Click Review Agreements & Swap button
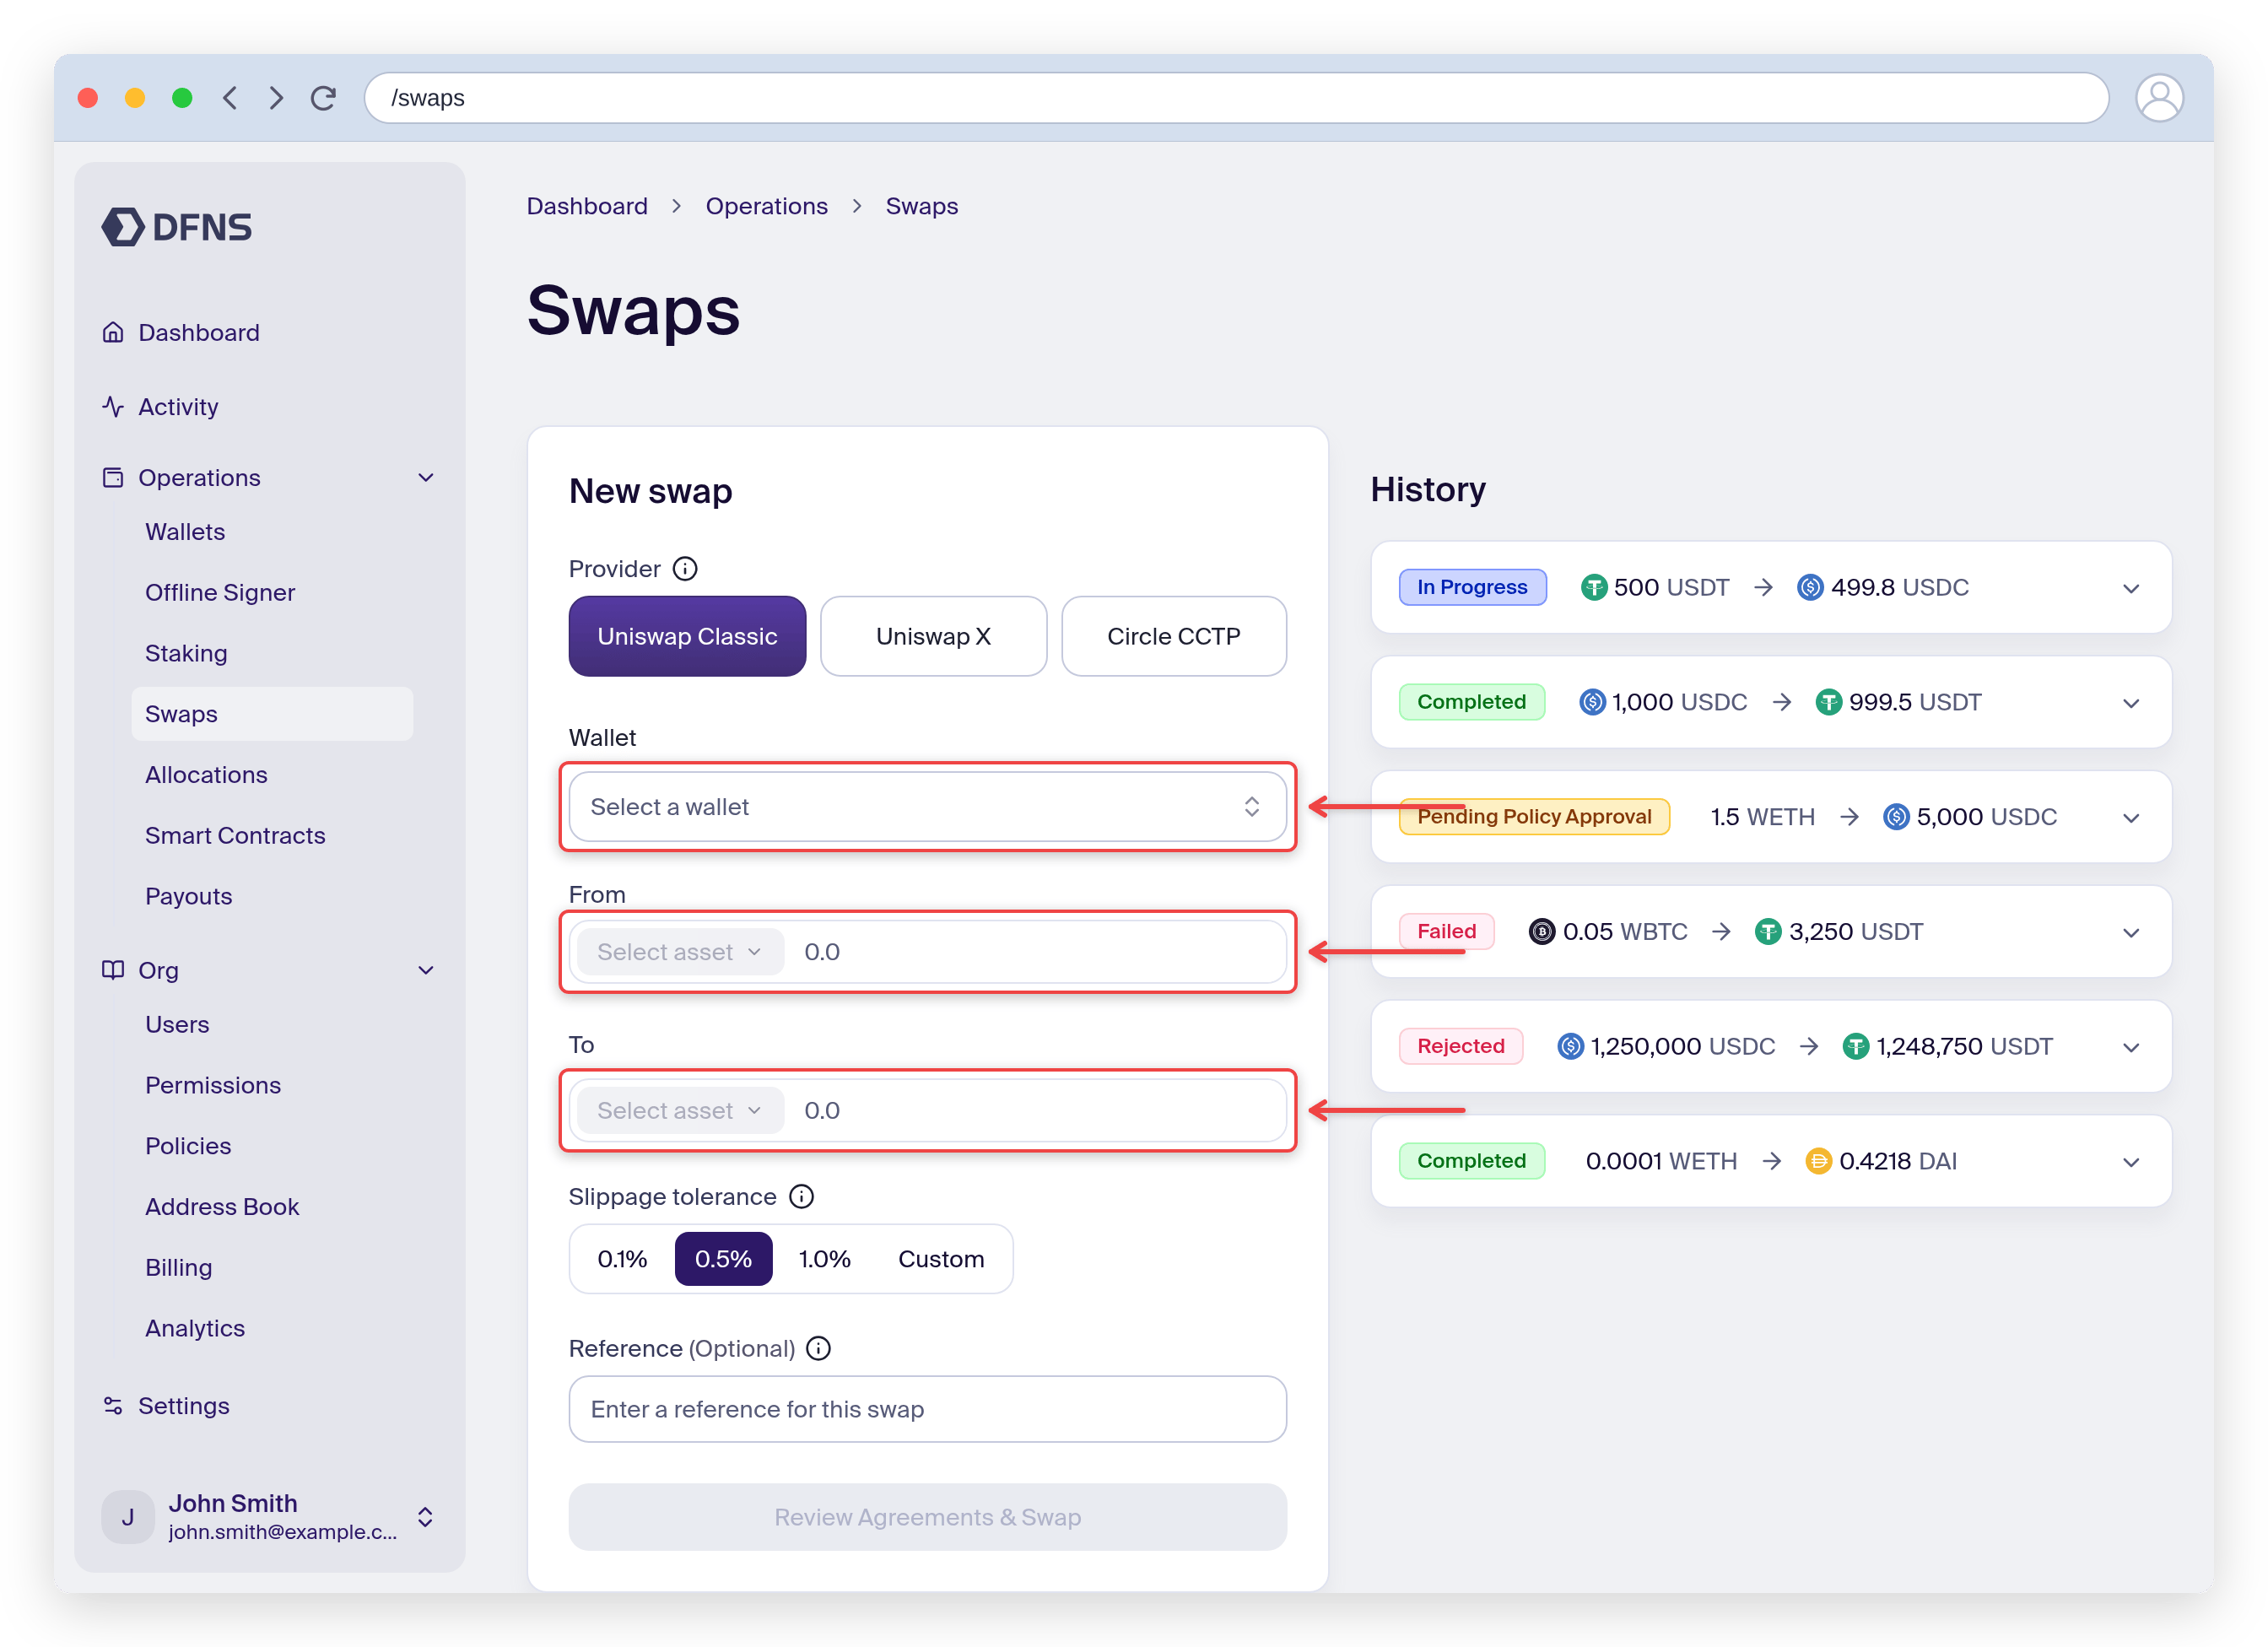2268x1647 pixels. tap(927, 1518)
